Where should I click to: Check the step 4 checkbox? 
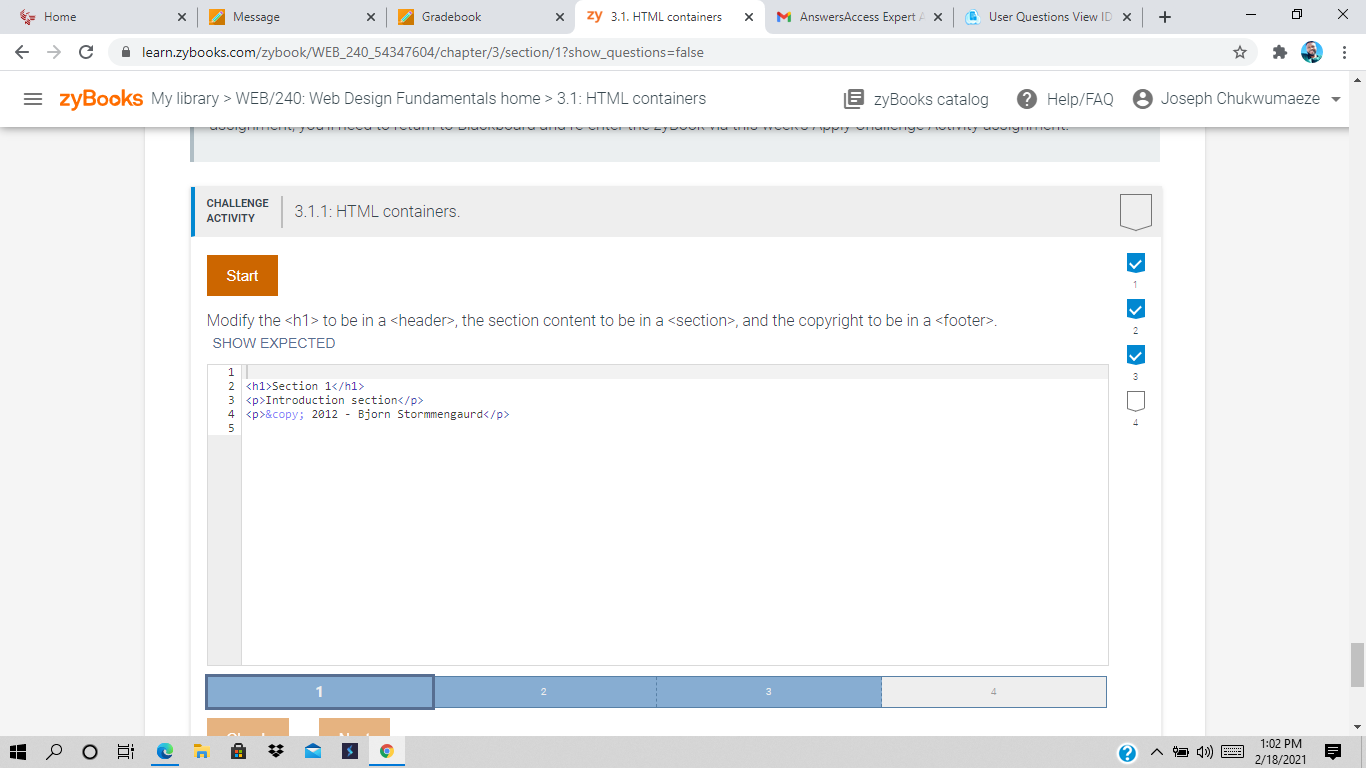tap(1135, 399)
